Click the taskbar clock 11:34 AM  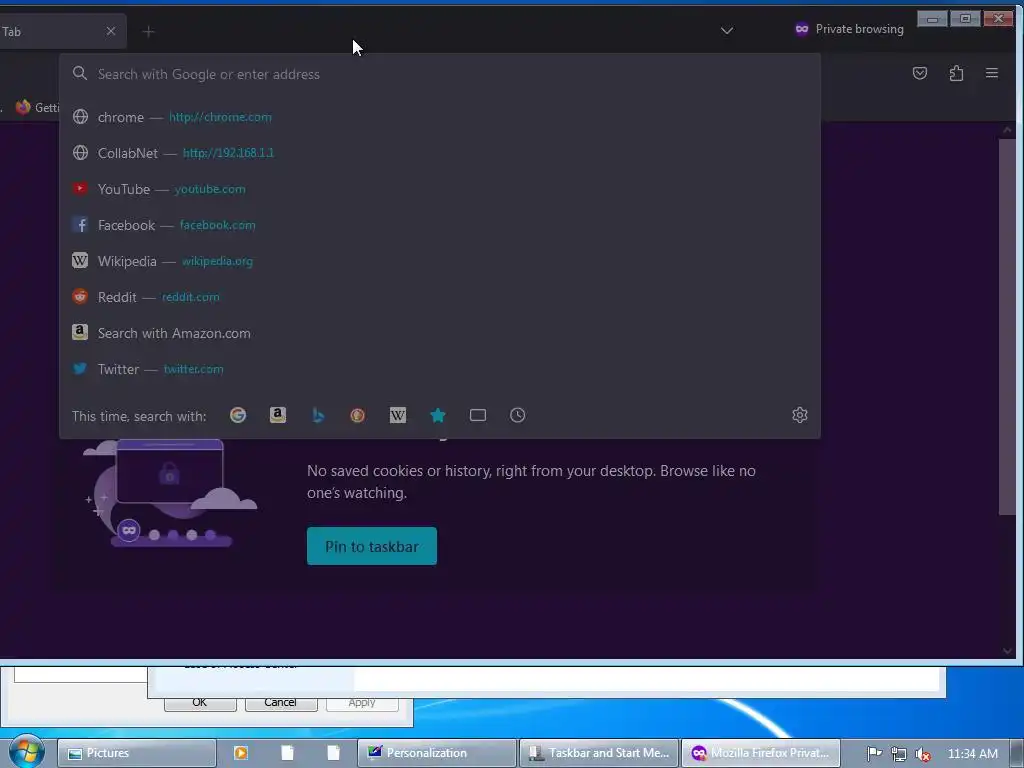972,754
